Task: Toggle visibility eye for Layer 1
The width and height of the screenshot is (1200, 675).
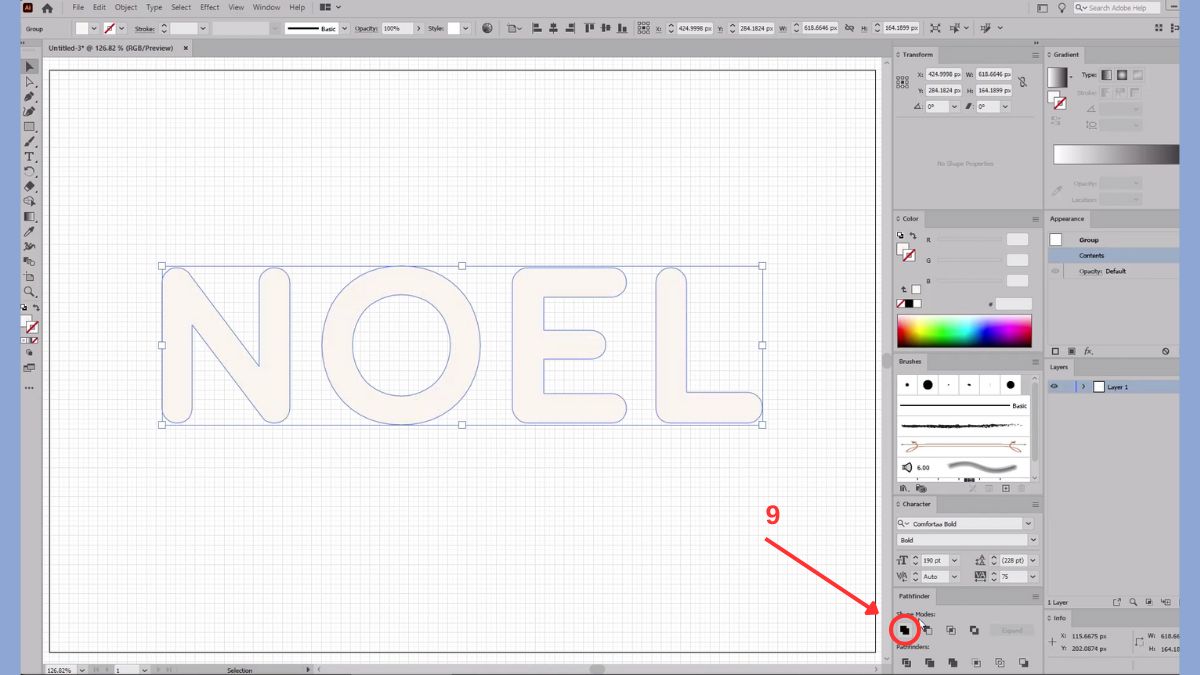Action: pos(1054,386)
